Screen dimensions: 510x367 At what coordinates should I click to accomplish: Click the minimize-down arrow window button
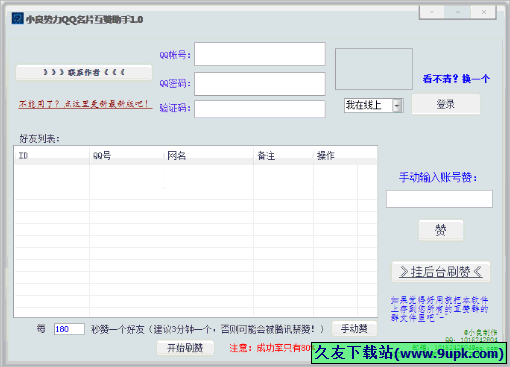[x=431, y=12]
